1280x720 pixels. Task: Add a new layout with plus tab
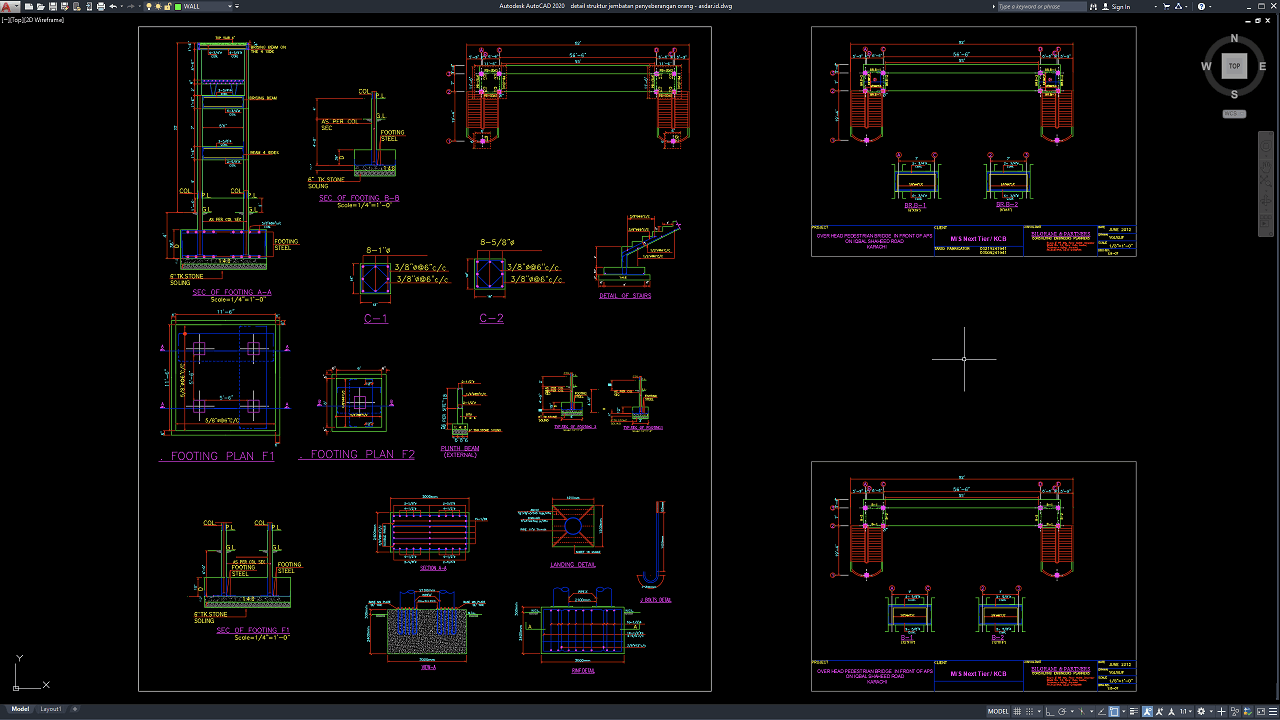(75, 709)
